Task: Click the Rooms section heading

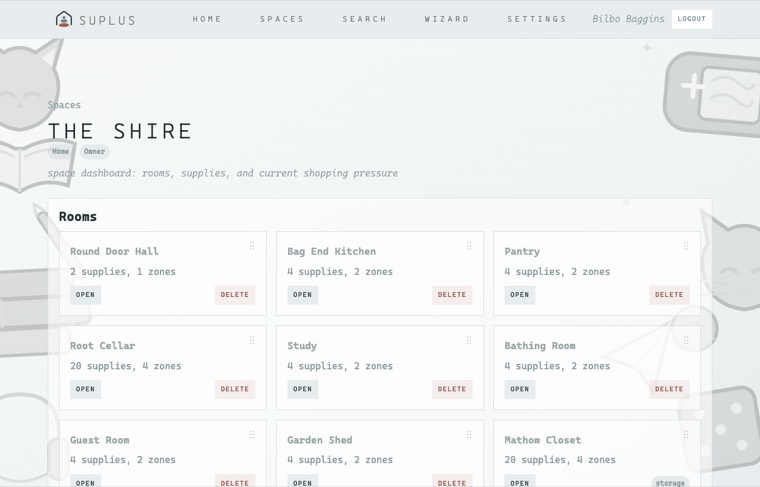Action: click(x=78, y=217)
